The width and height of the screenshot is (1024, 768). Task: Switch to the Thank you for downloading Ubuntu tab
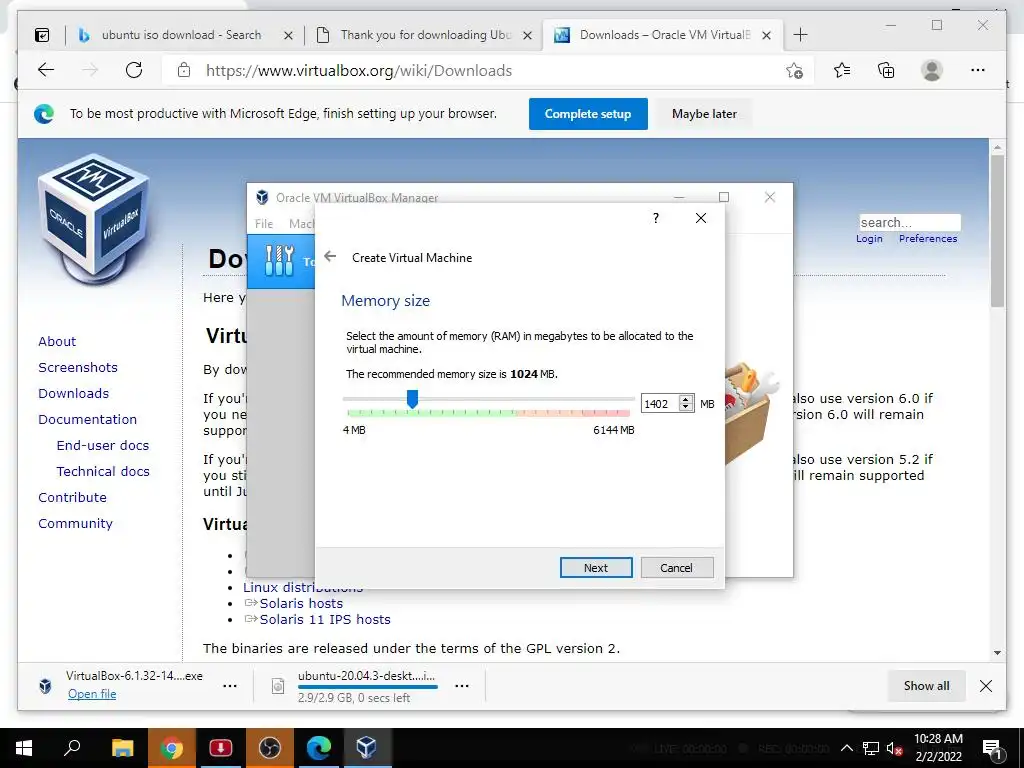click(425, 35)
